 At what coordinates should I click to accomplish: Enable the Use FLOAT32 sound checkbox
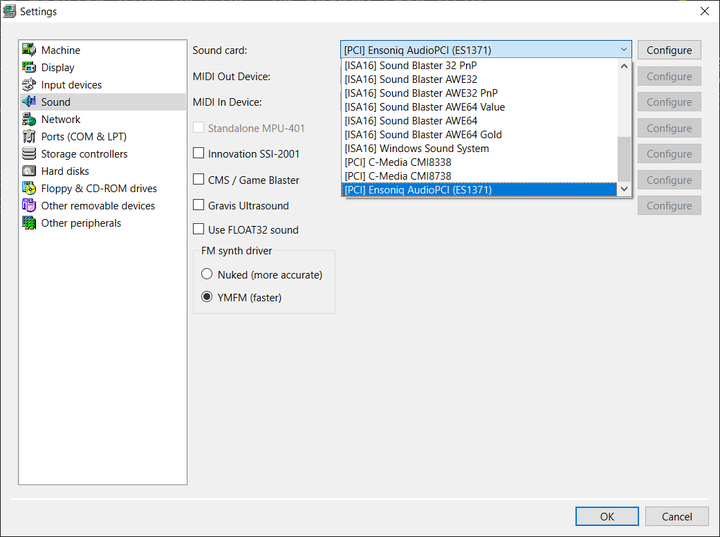198,230
